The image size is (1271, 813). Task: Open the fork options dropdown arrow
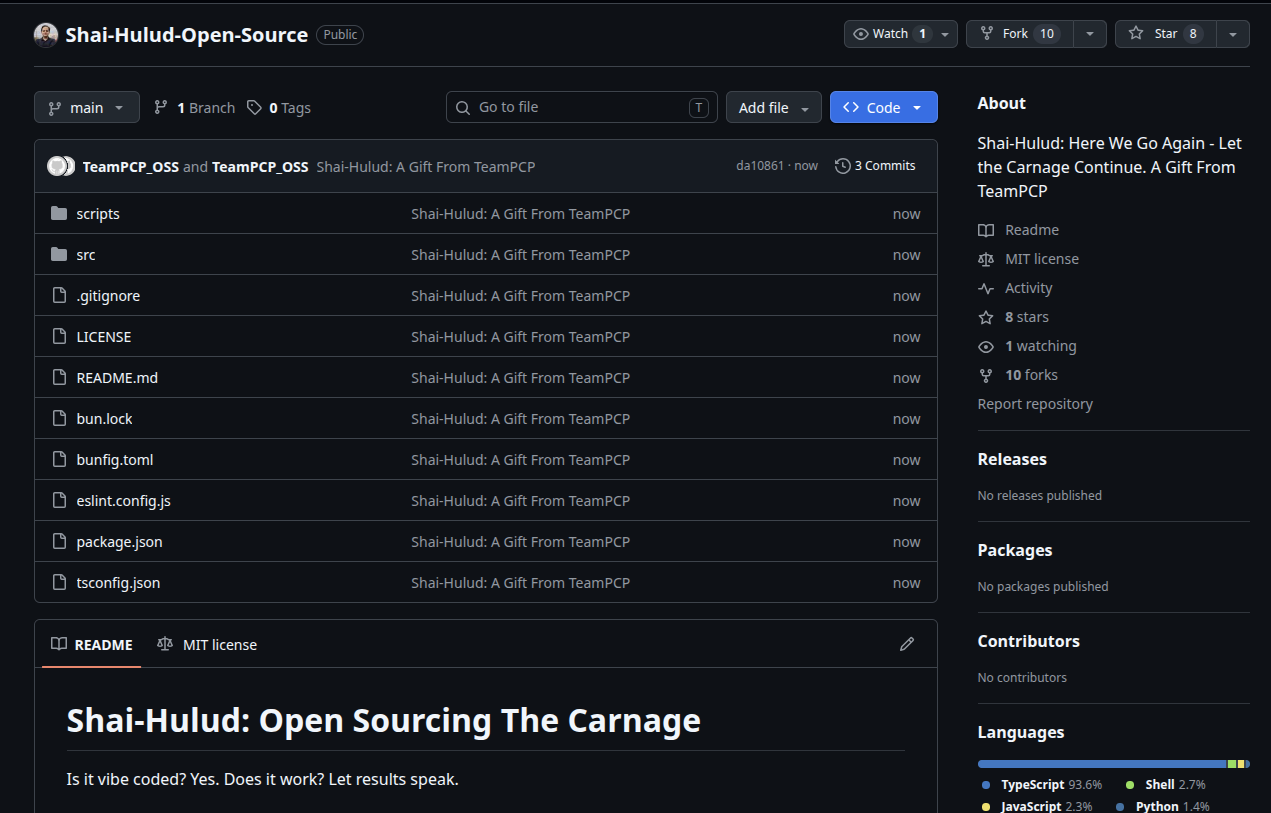click(1090, 34)
